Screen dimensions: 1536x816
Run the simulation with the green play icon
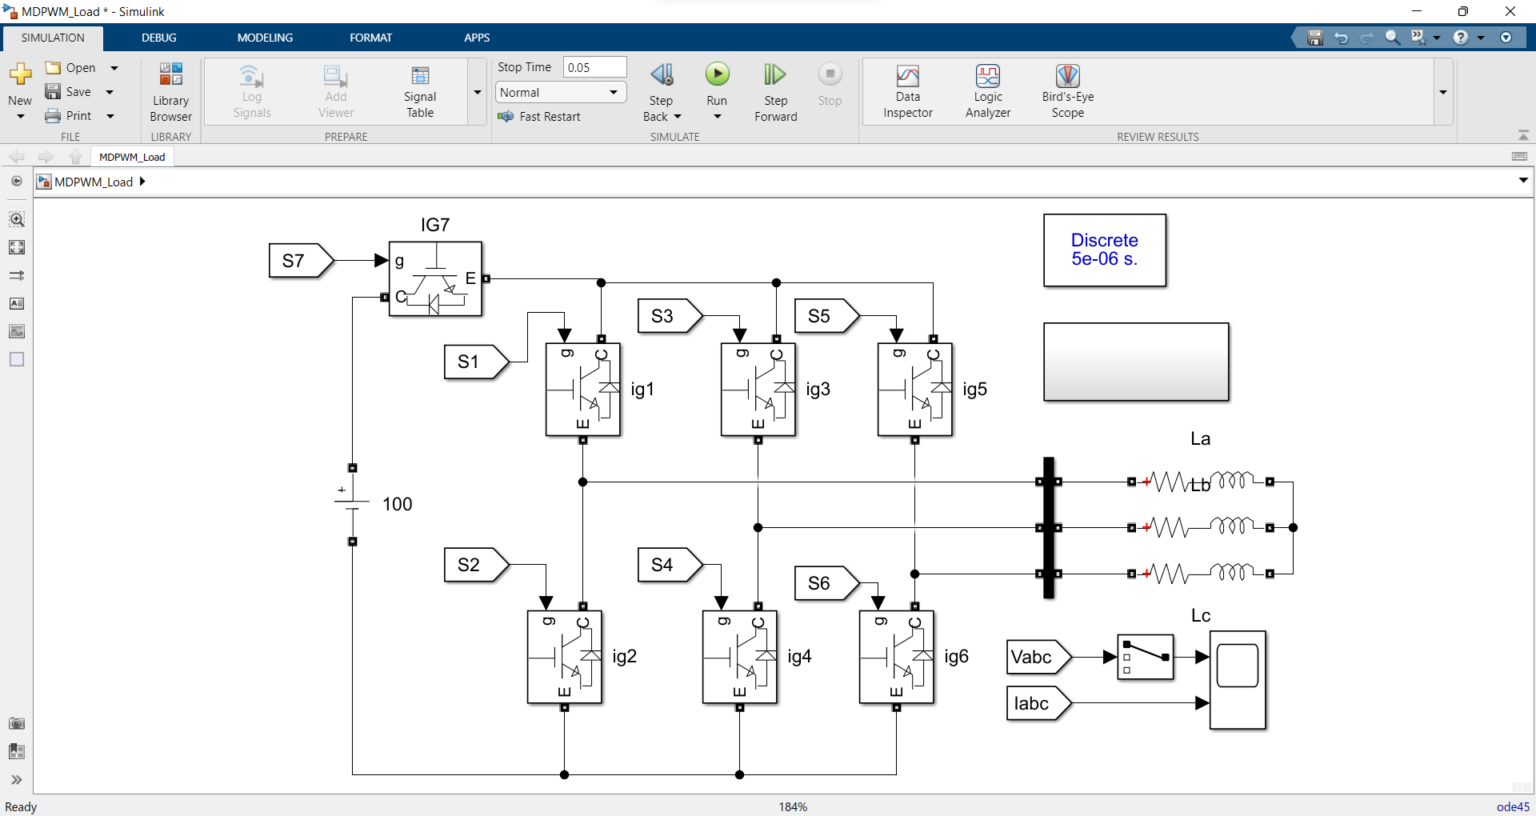717,75
